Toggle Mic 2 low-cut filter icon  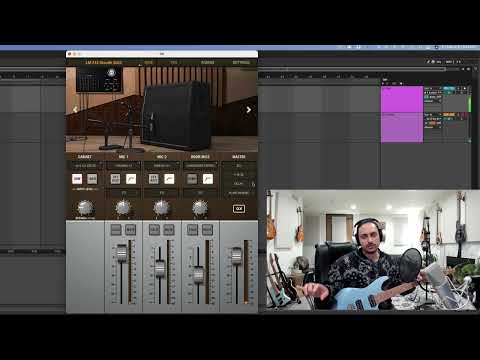pos(169,179)
